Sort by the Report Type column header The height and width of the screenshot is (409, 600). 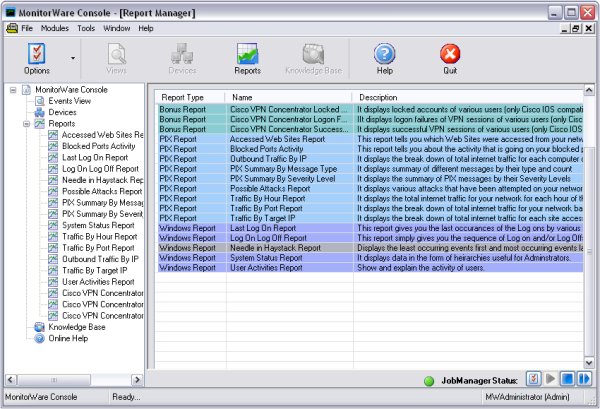point(190,98)
